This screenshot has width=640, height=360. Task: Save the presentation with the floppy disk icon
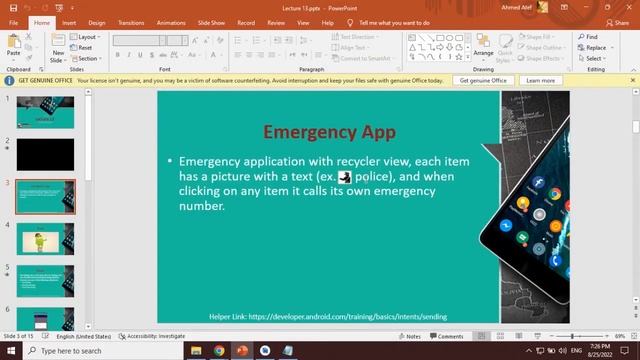[x=13, y=8]
